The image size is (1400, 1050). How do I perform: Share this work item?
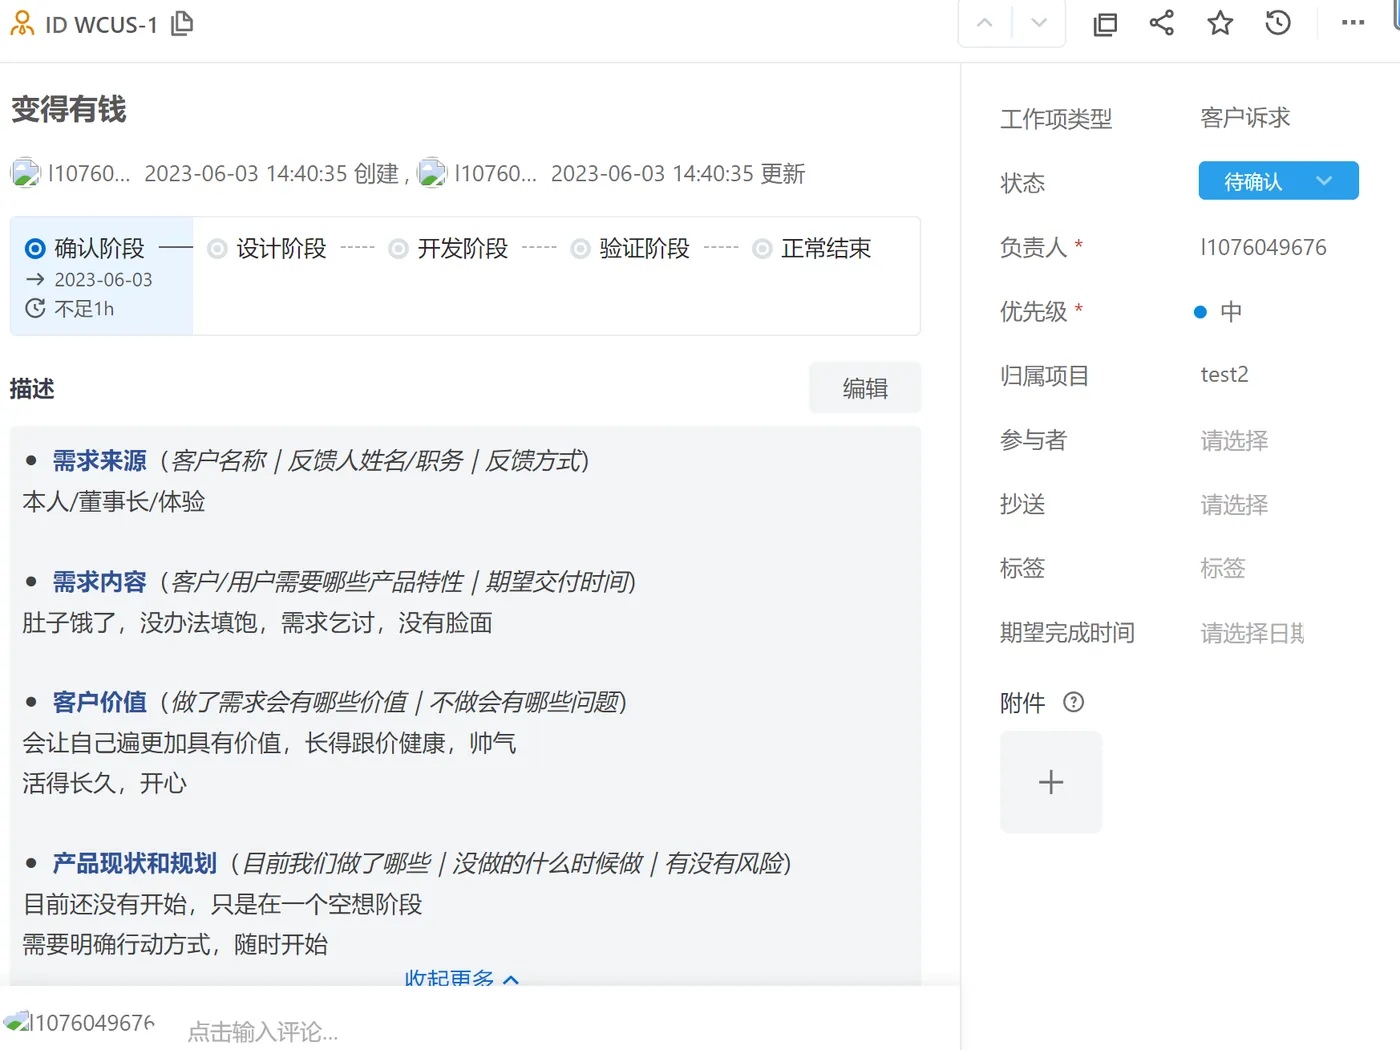1162,23
